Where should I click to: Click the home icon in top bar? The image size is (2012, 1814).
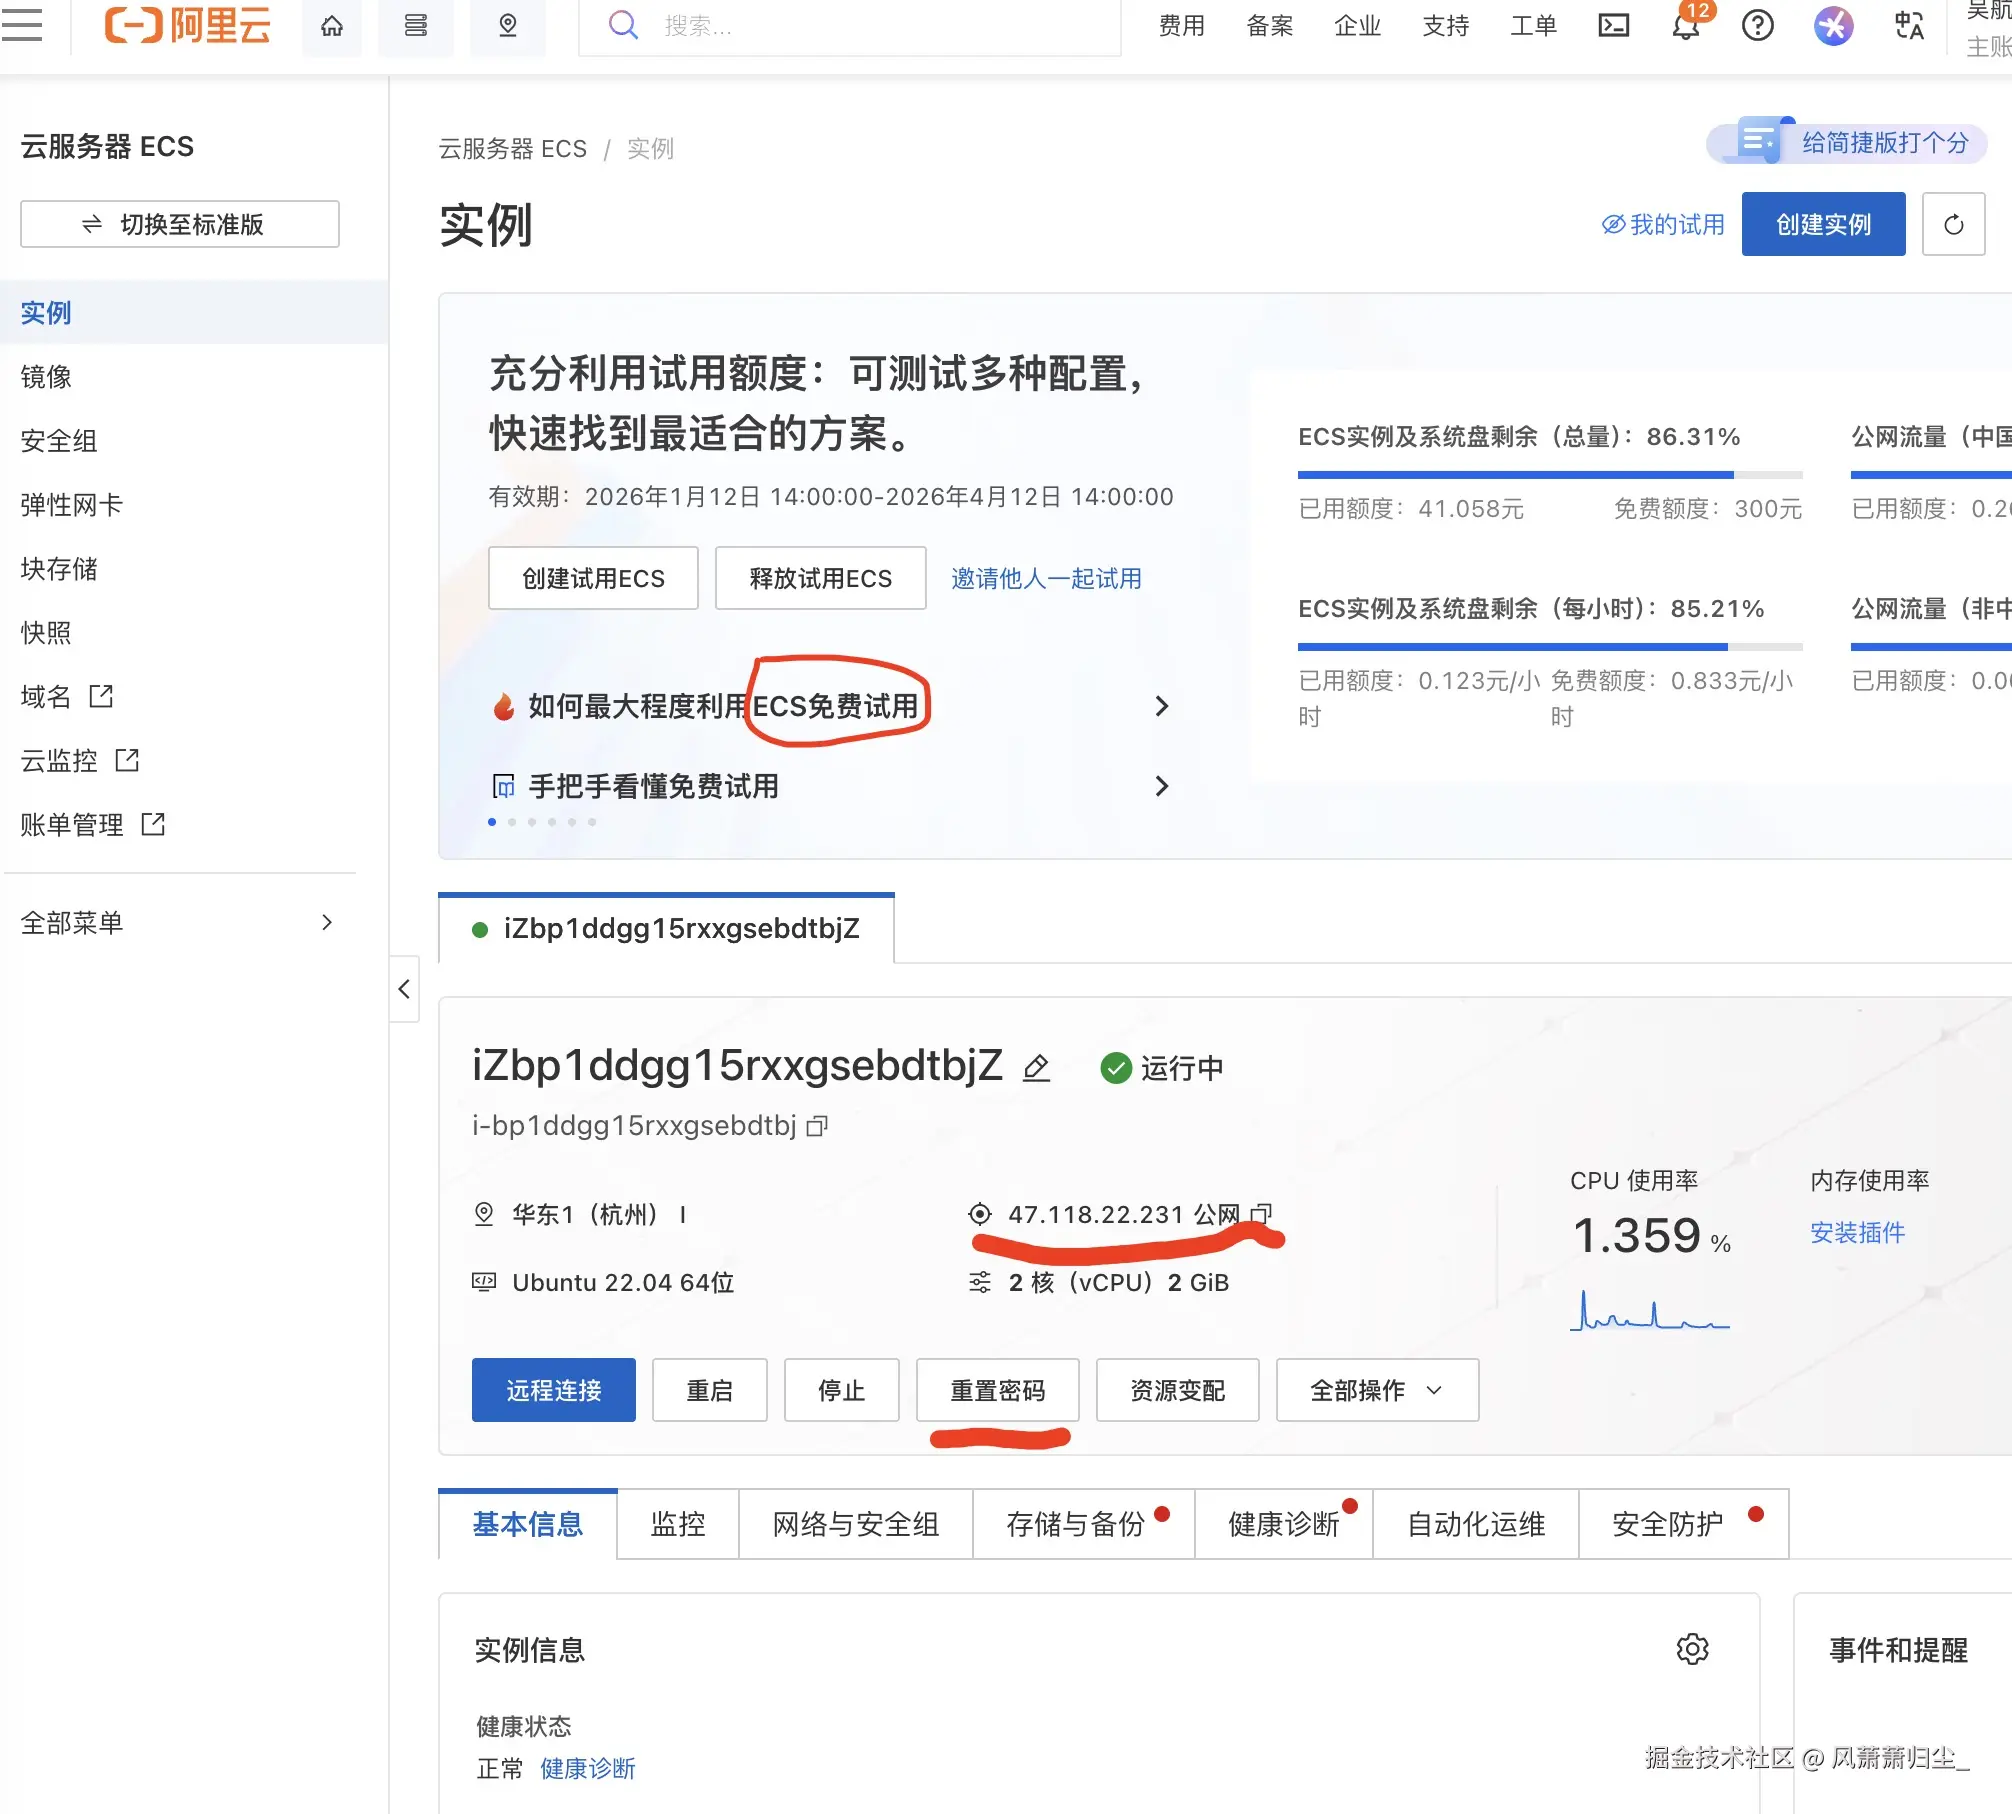pyautogui.click(x=332, y=26)
